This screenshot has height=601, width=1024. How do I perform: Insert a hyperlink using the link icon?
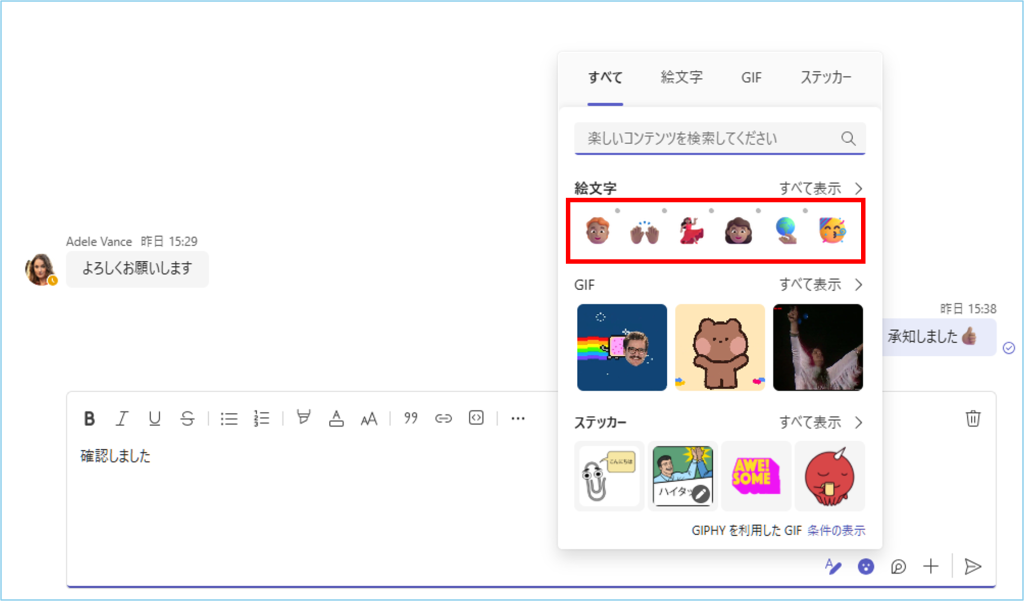tap(443, 419)
